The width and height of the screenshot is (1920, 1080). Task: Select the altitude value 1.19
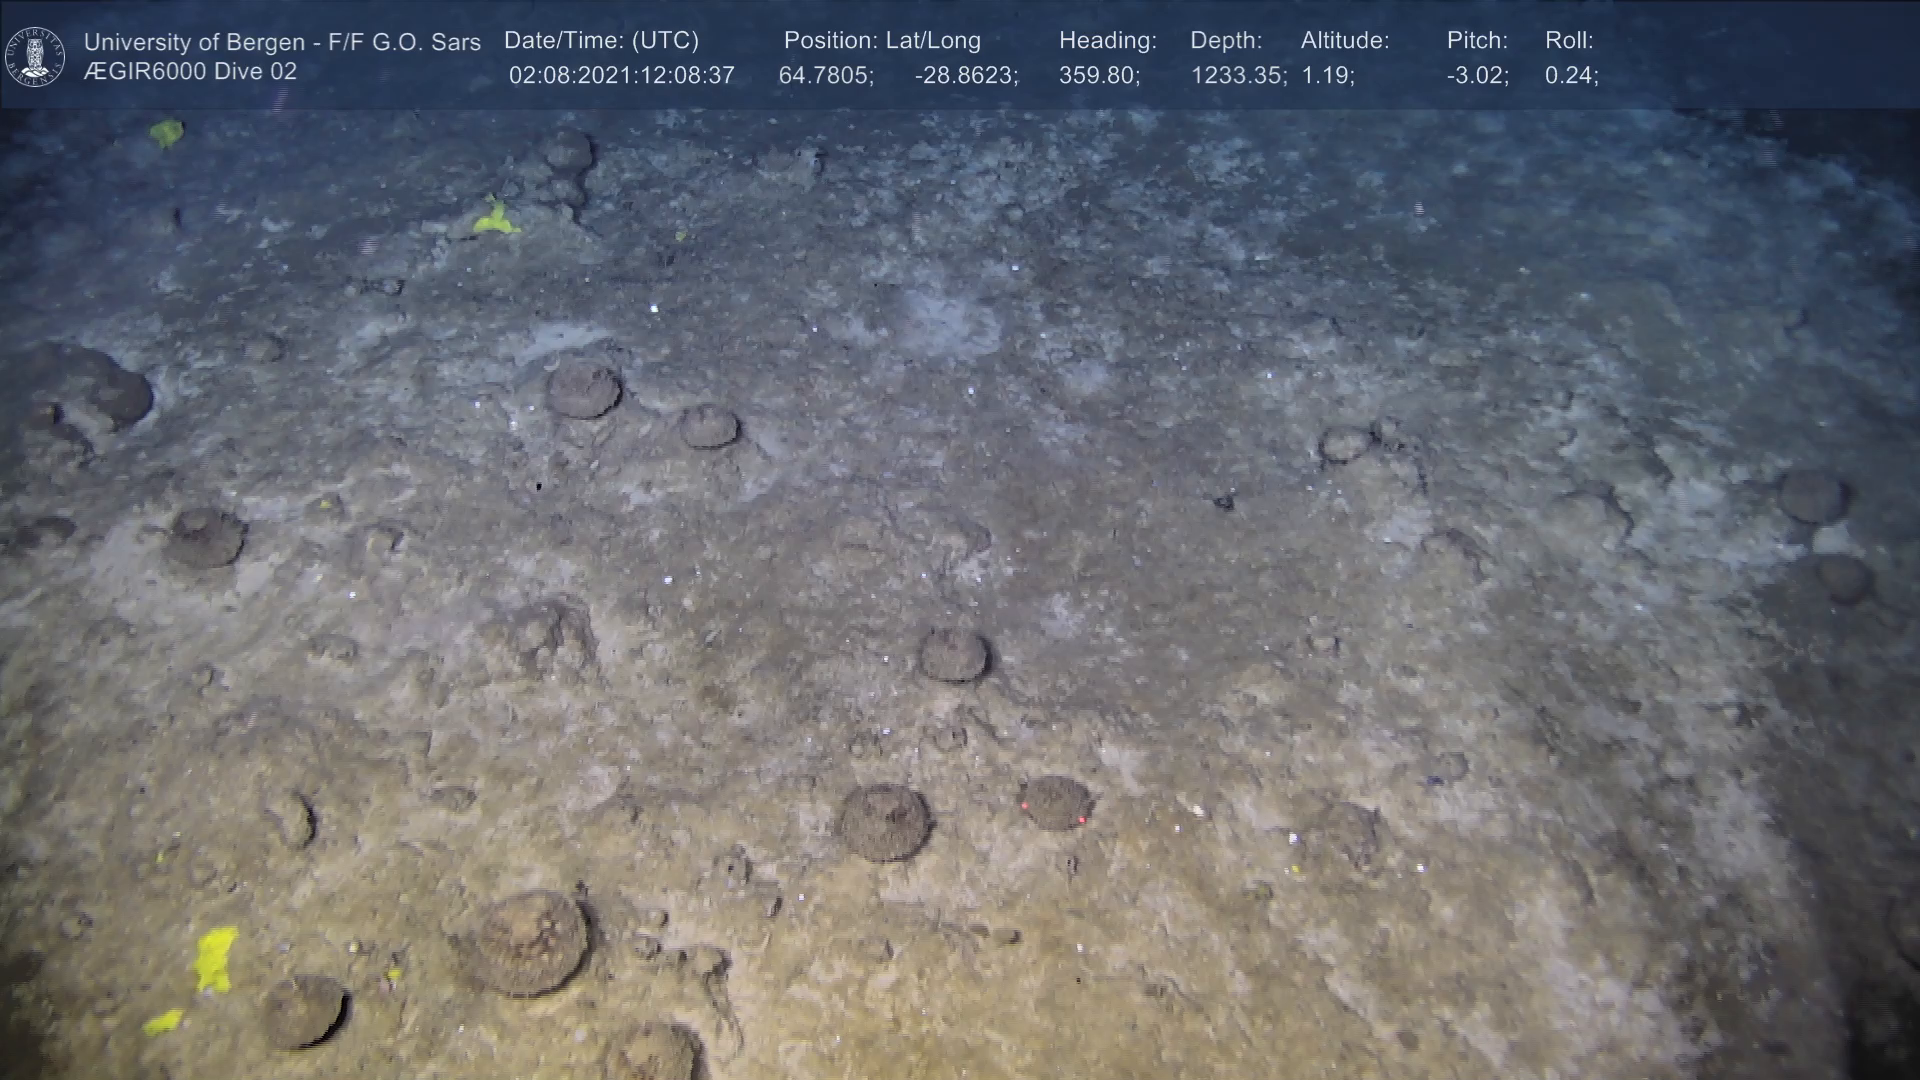[x=1327, y=76]
